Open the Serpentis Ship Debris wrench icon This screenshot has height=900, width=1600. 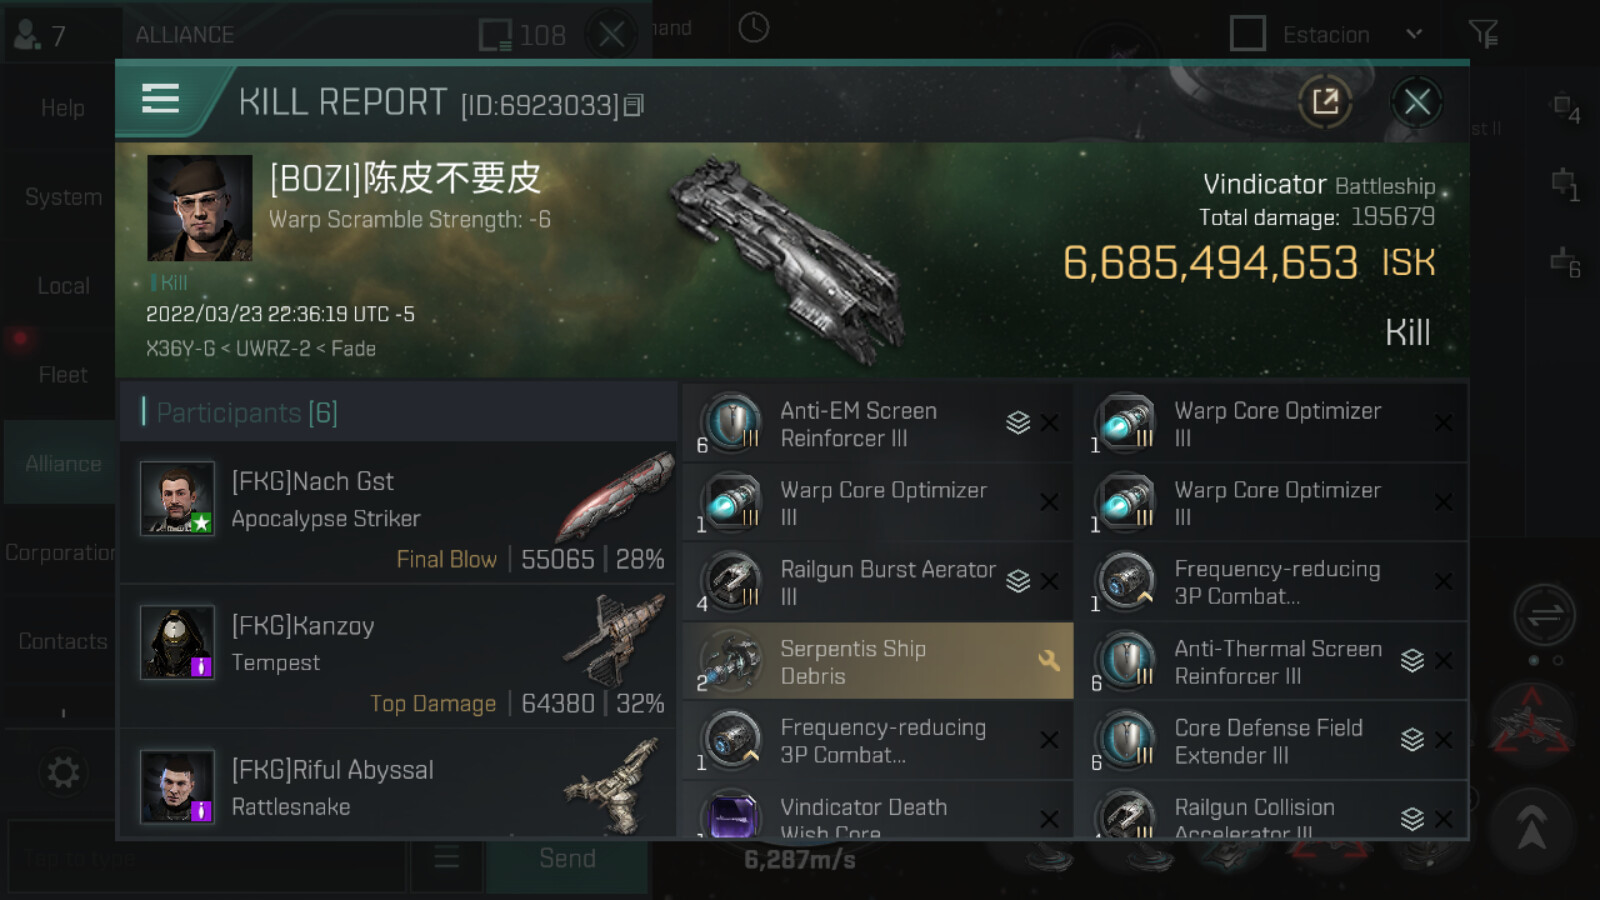point(1048,660)
